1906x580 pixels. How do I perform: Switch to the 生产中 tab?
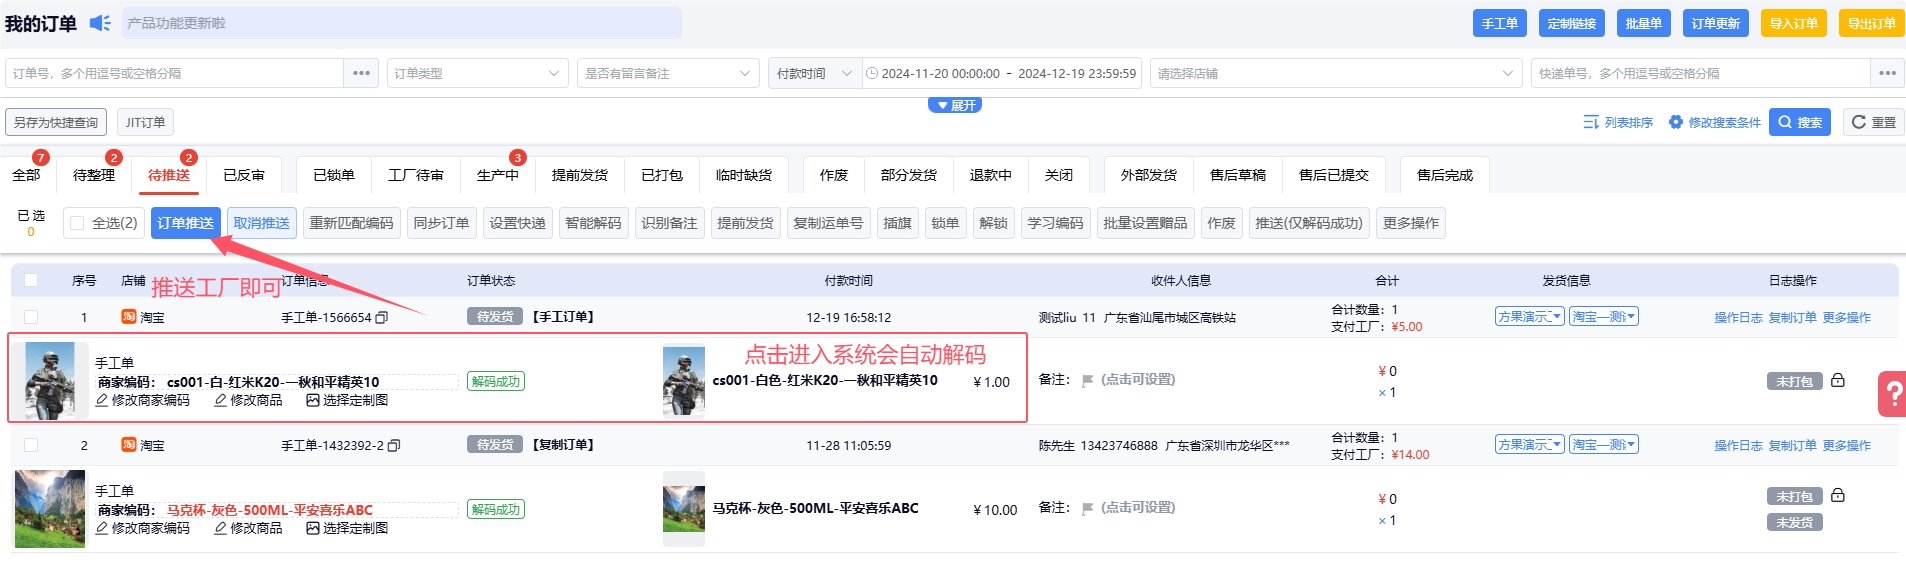pyautogui.click(x=498, y=175)
